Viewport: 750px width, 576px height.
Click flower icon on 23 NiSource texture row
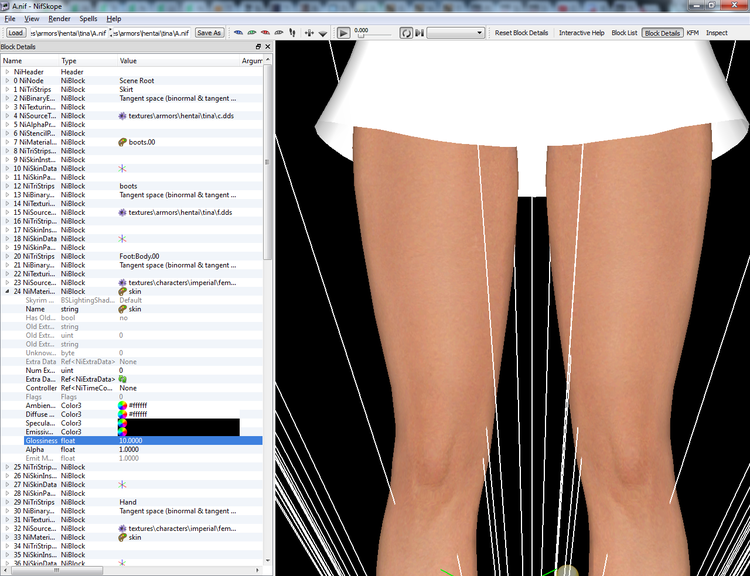coord(122,283)
